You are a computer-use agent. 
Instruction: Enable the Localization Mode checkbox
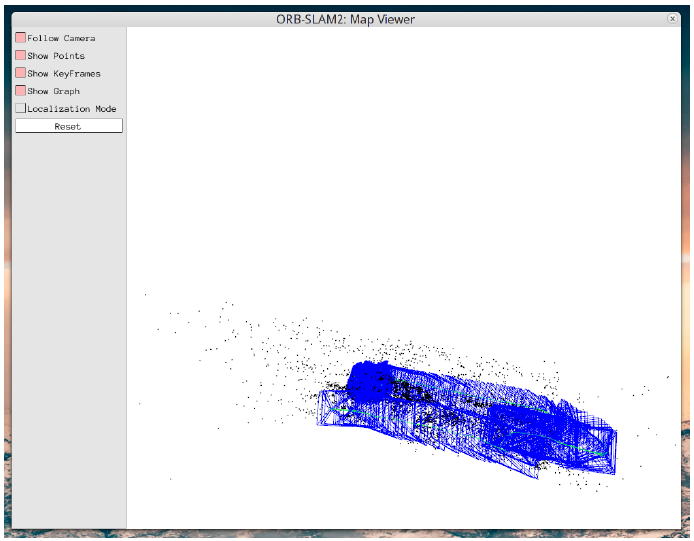(20, 108)
